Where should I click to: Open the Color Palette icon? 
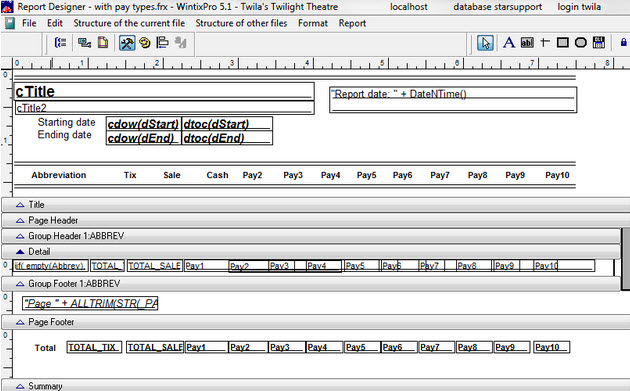[x=145, y=43]
